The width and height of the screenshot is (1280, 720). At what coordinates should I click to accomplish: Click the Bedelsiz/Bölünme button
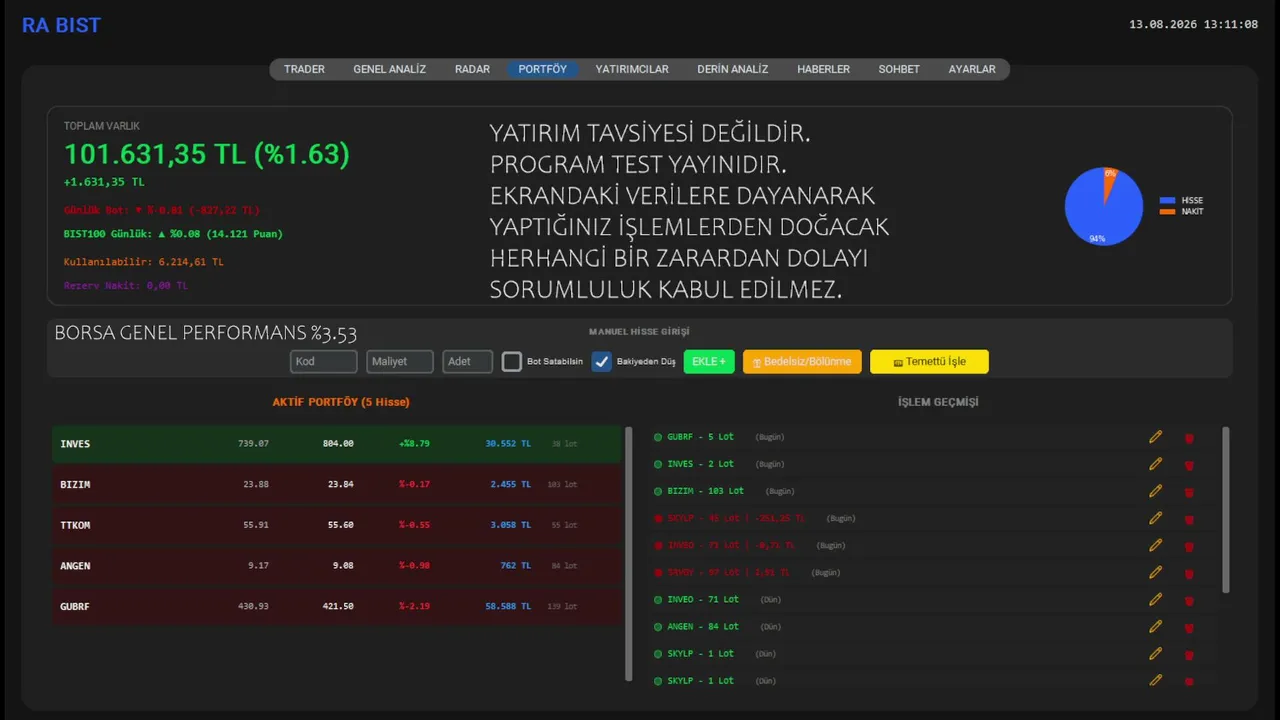(802, 361)
